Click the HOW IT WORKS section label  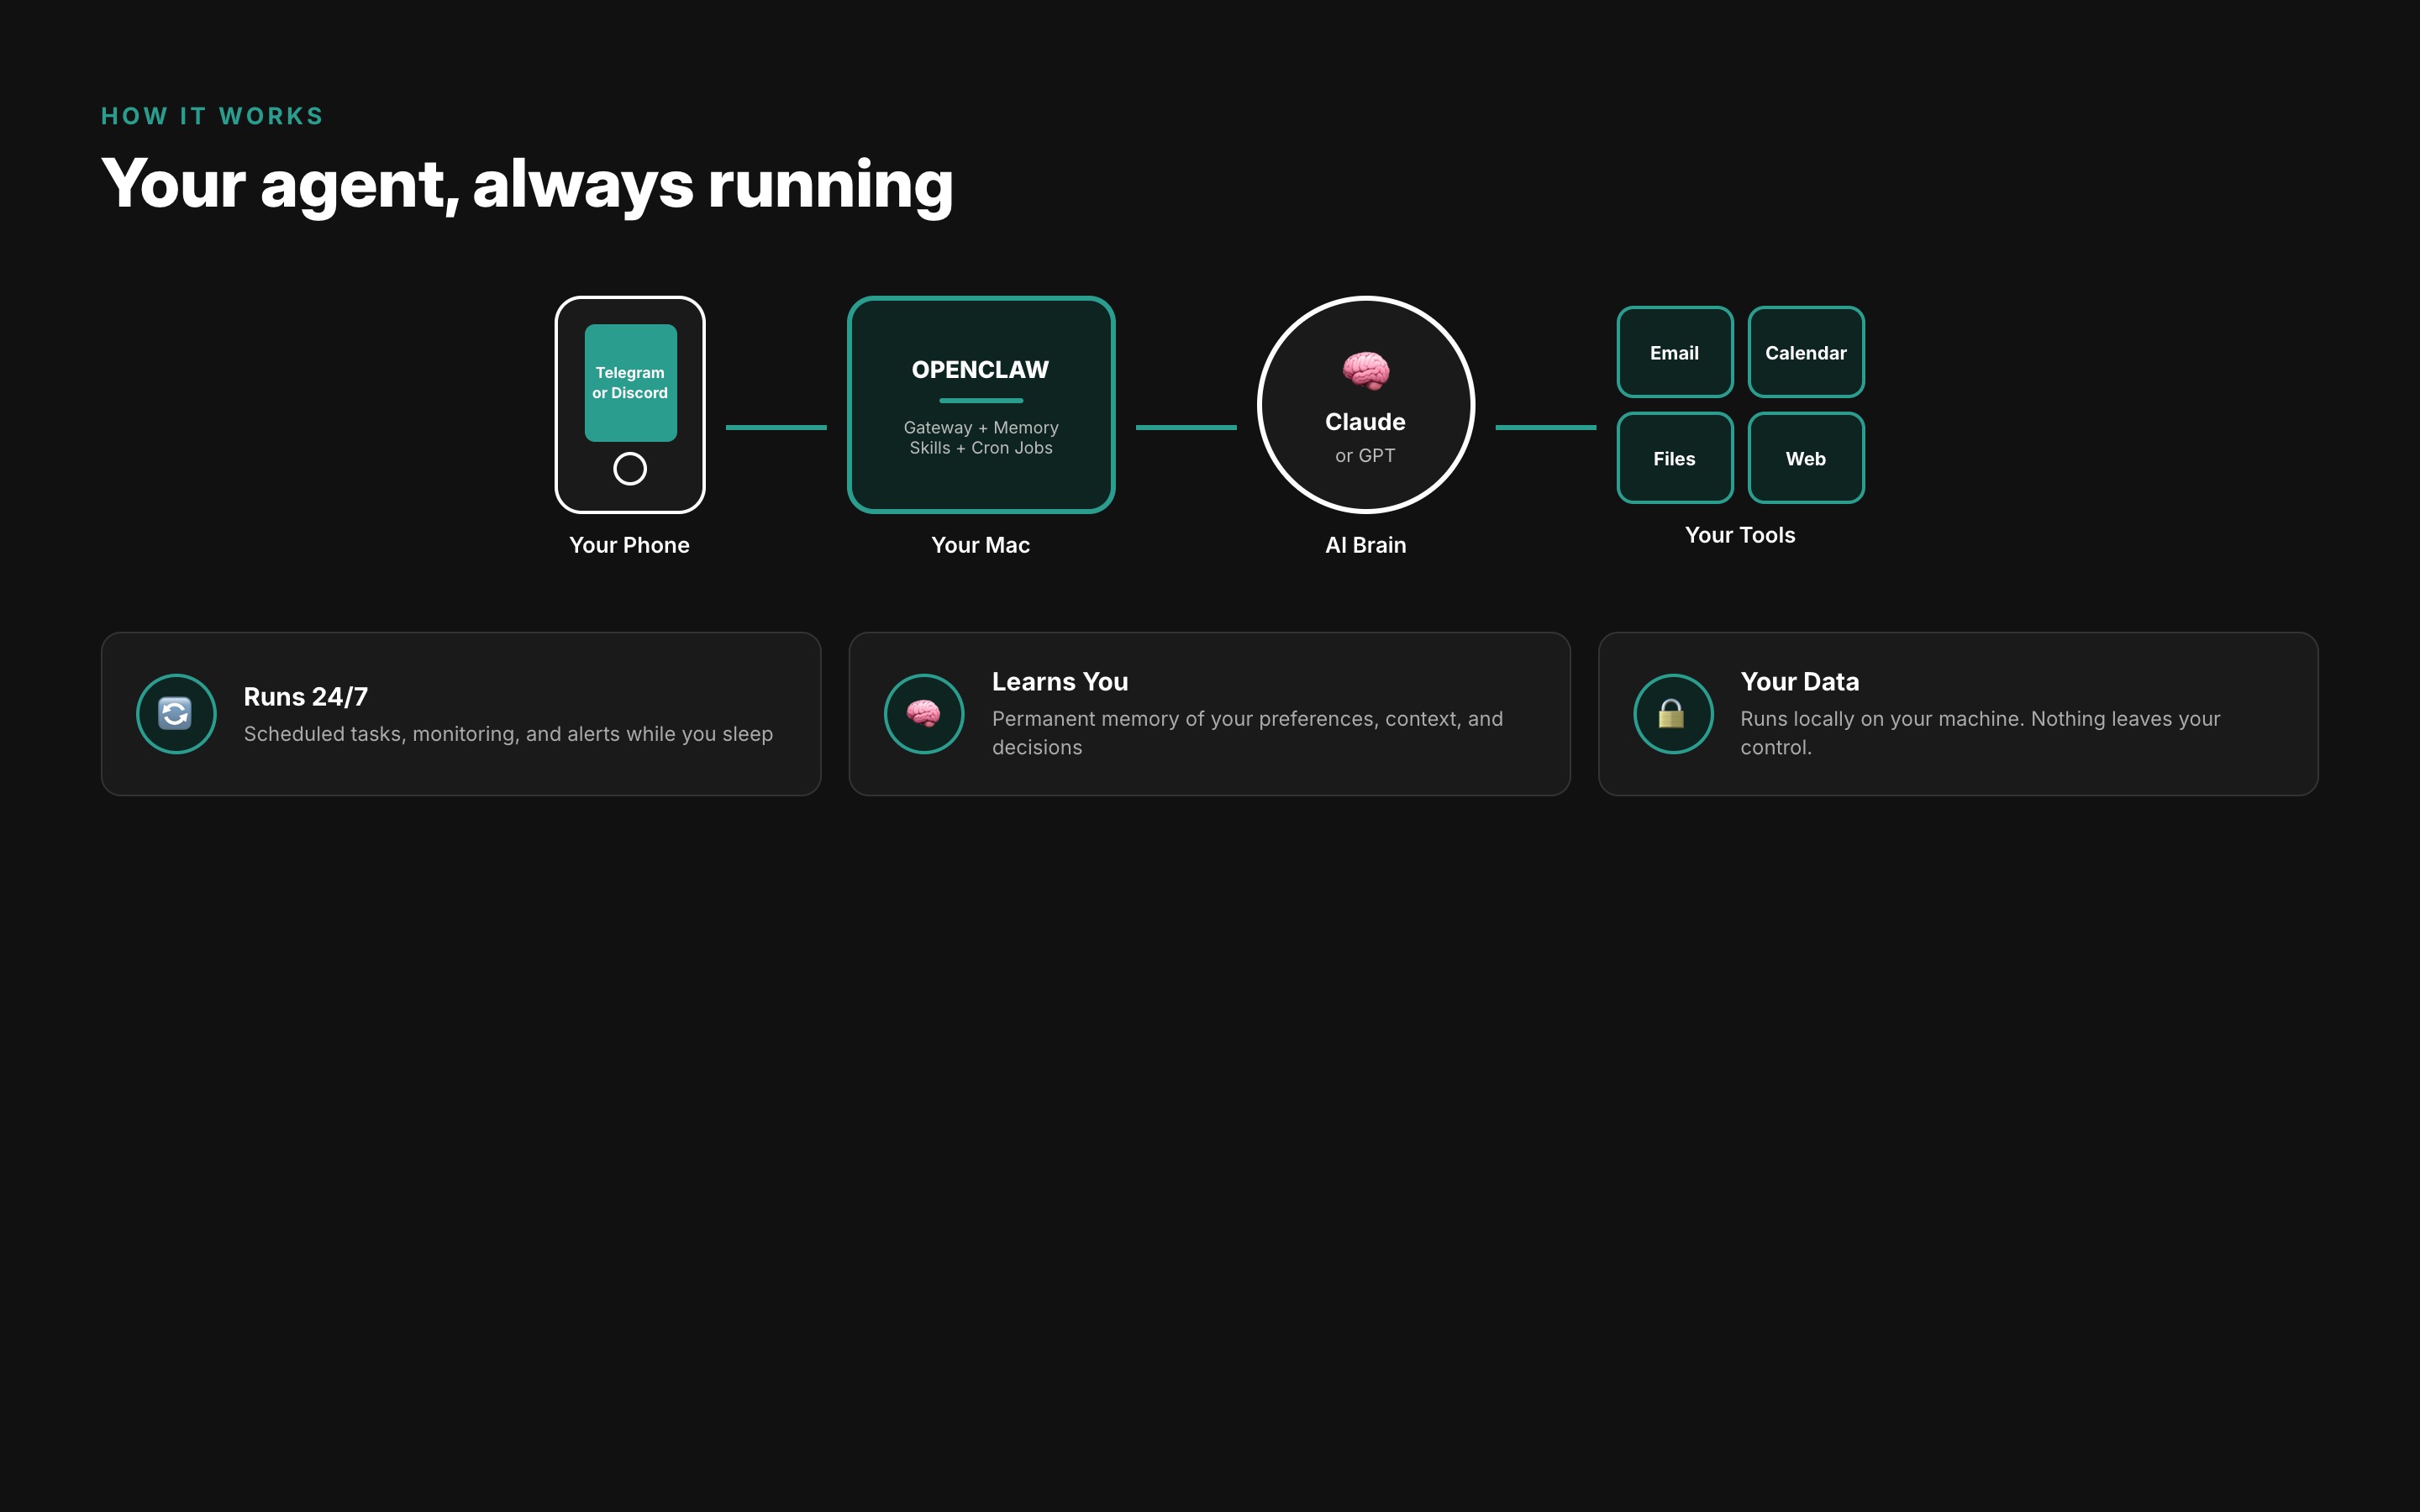click(x=212, y=116)
